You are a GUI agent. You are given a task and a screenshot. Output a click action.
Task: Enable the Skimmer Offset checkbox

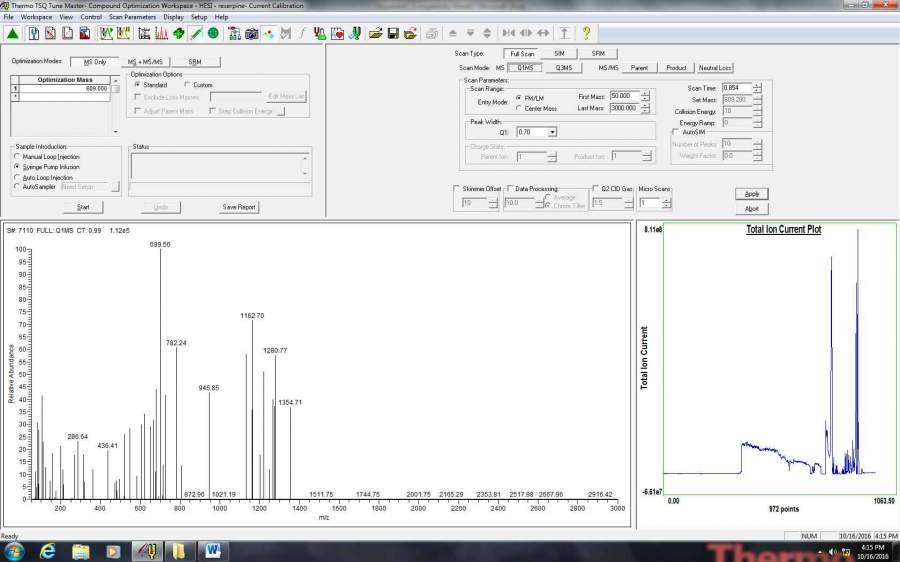tap(457, 188)
